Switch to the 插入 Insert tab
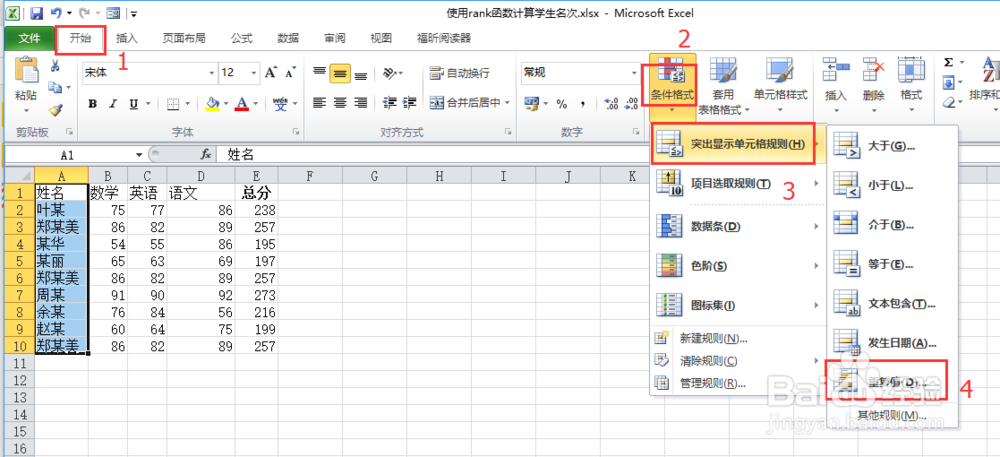 click(126, 38)
